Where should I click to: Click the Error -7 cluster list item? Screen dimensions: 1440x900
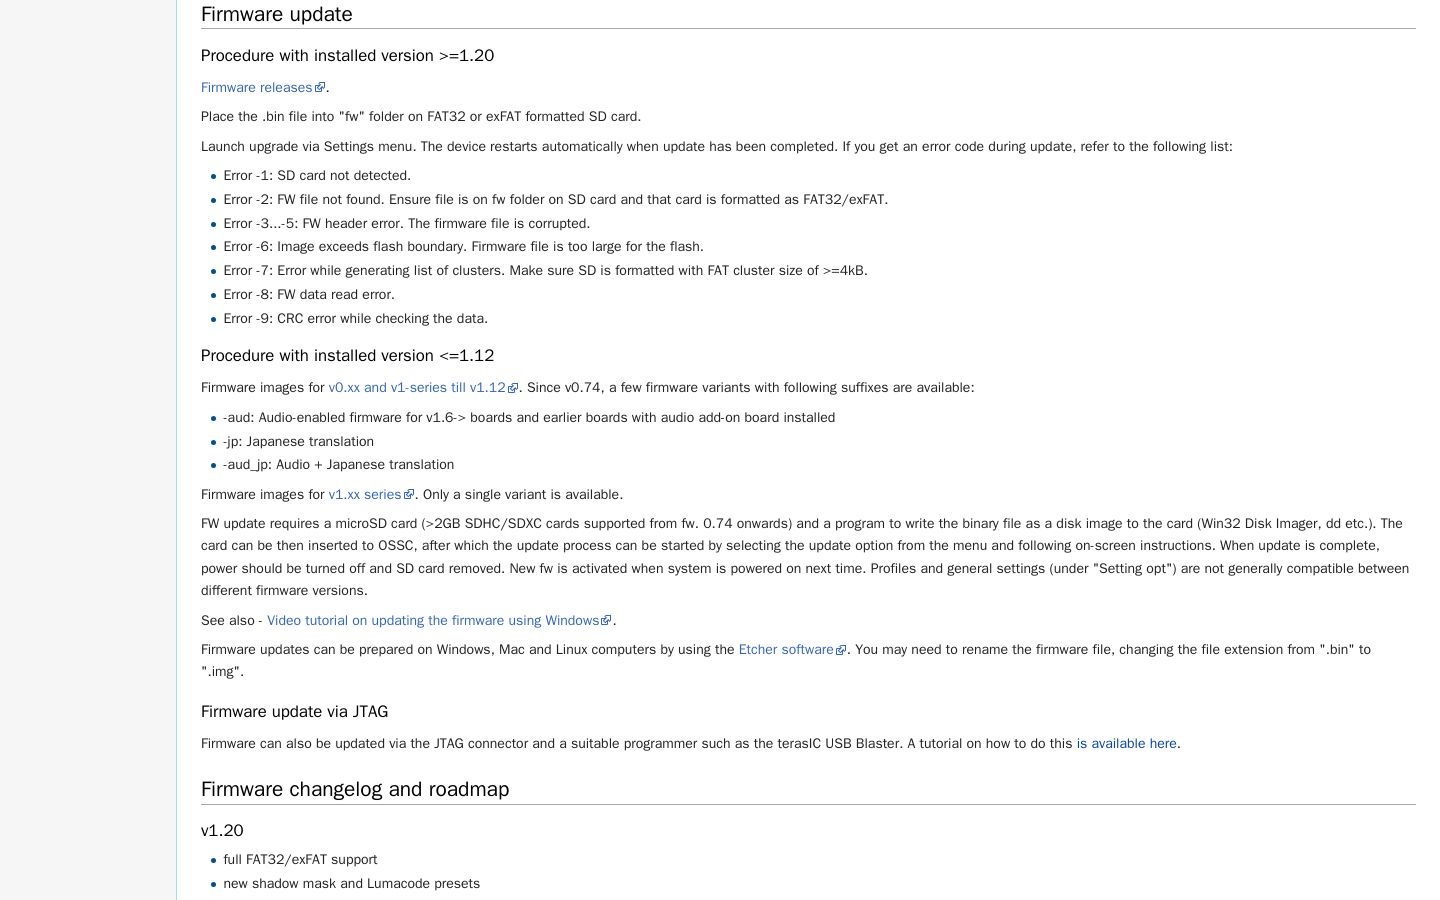[x=545, y=271]
